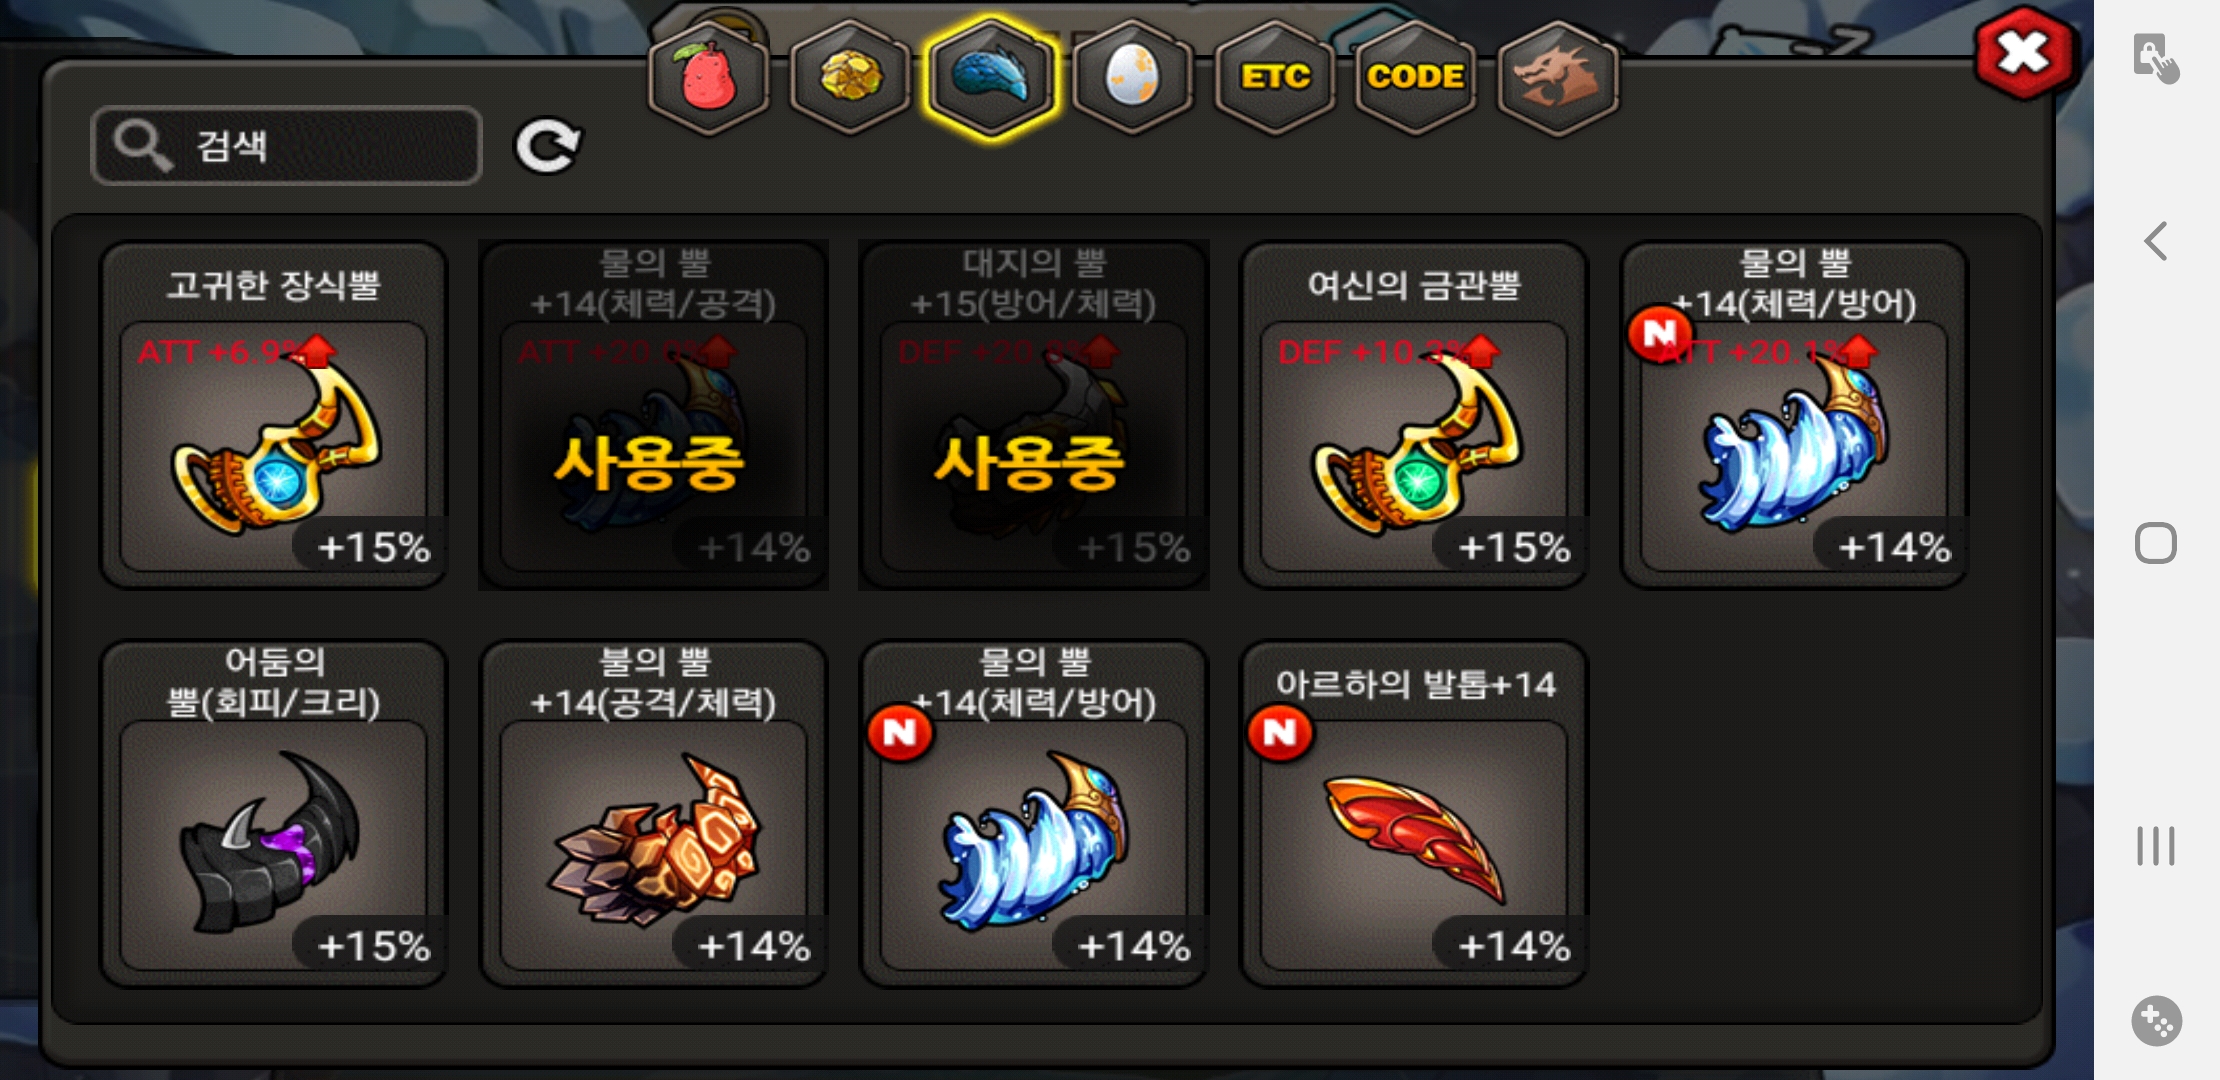Pick the 불의 뿔 +14(공격/체력) item
The image size is (2220, 1080).
(654, 814)
